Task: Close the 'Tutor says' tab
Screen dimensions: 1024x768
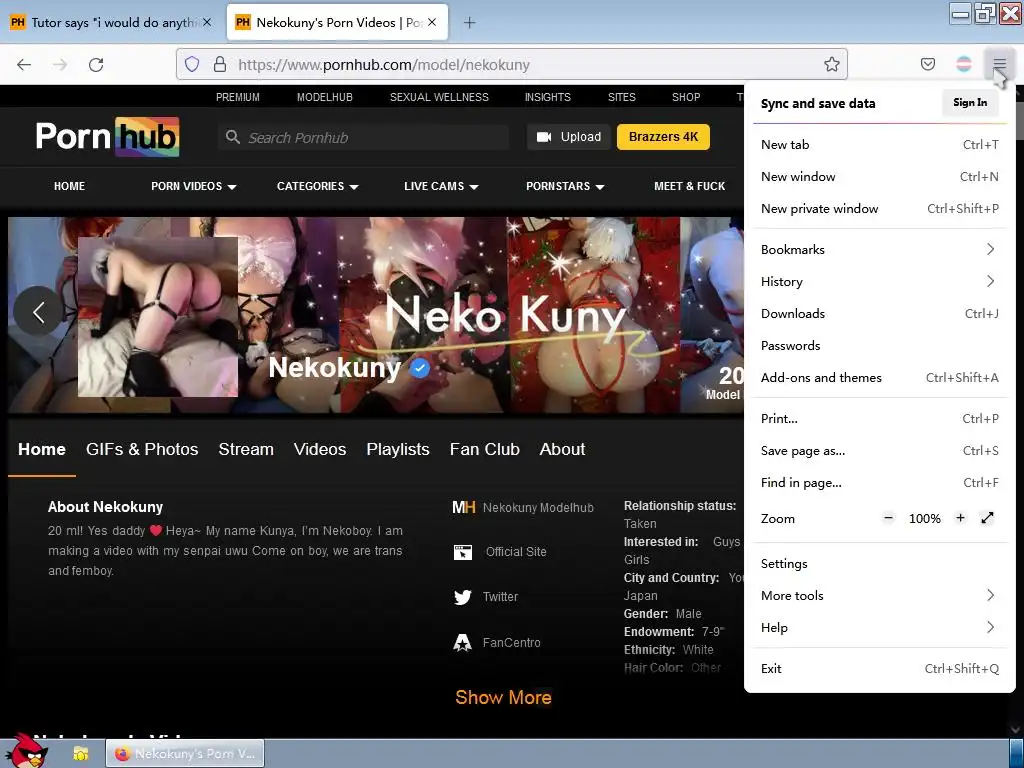Action: point(207,22)
